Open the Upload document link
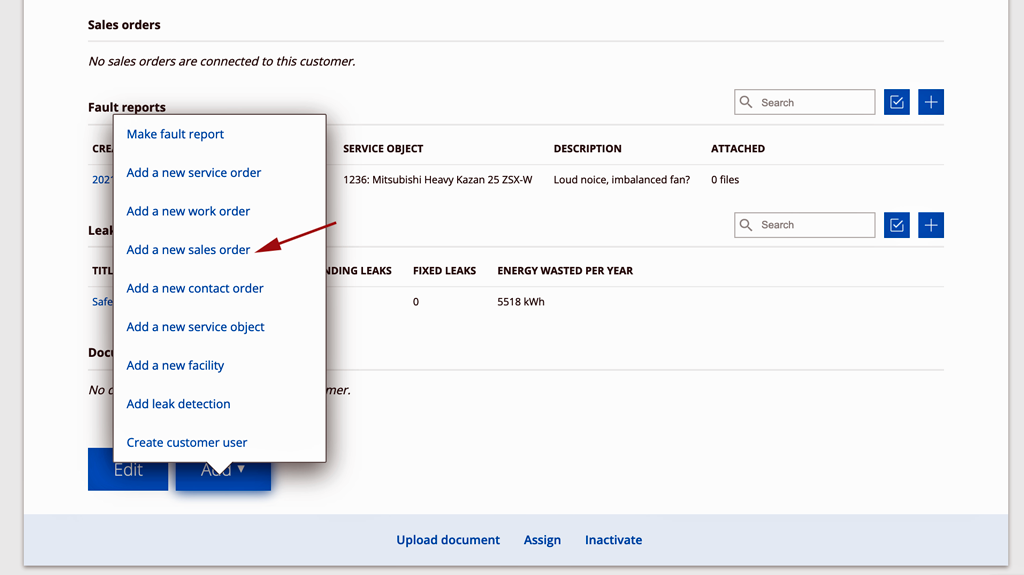1024x575 pixels. (x=448, y=540)
